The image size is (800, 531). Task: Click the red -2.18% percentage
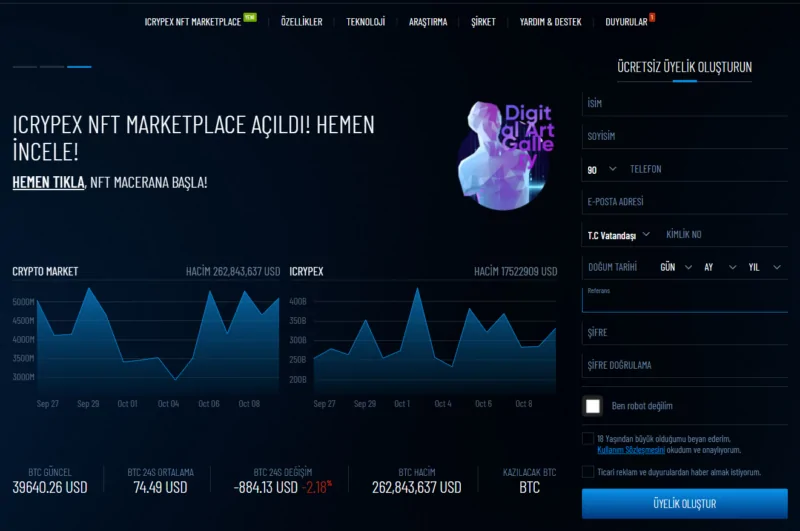317,487
